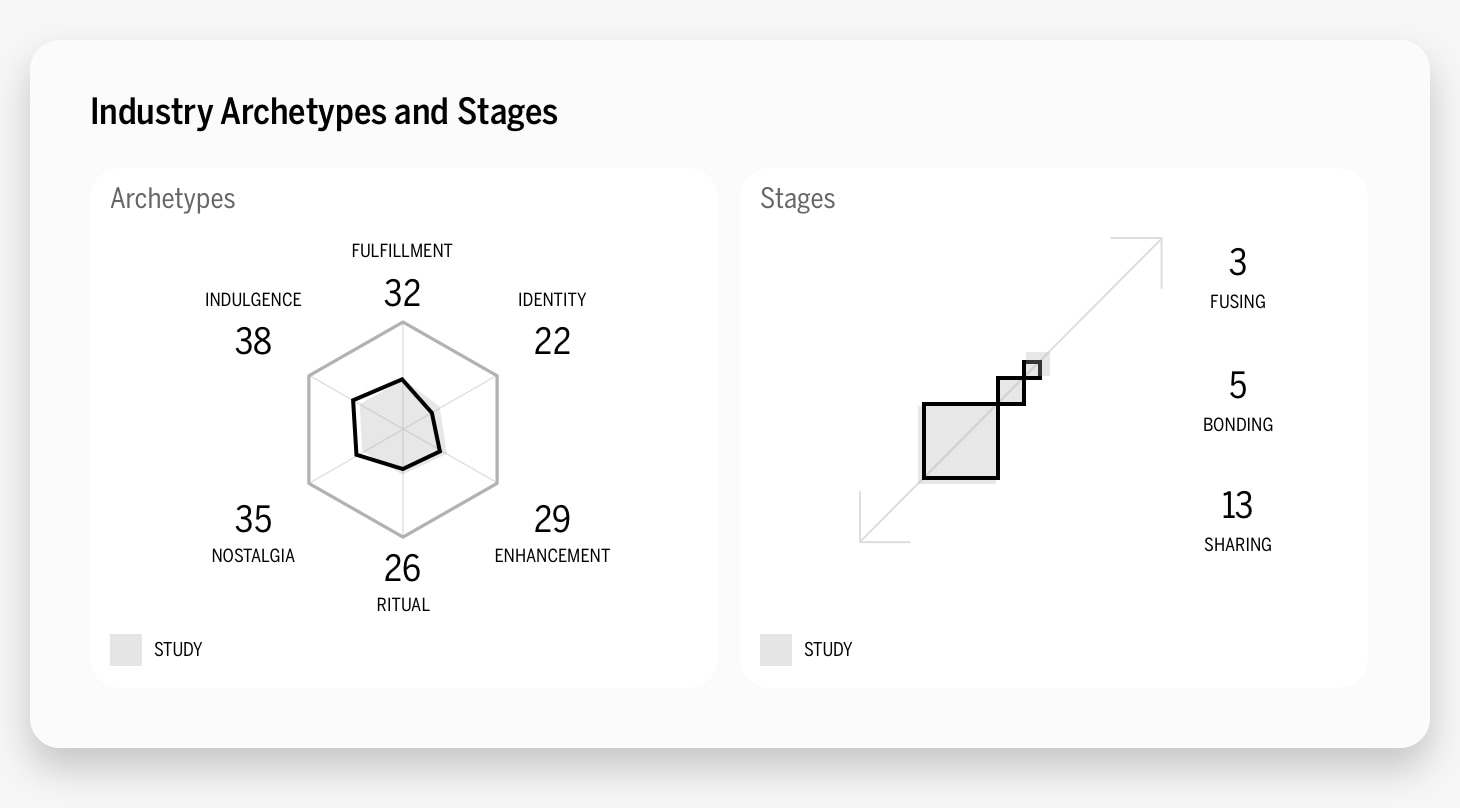Select the RITUAL archetype label
This screenshot has width=1460, height=808.
403,605
